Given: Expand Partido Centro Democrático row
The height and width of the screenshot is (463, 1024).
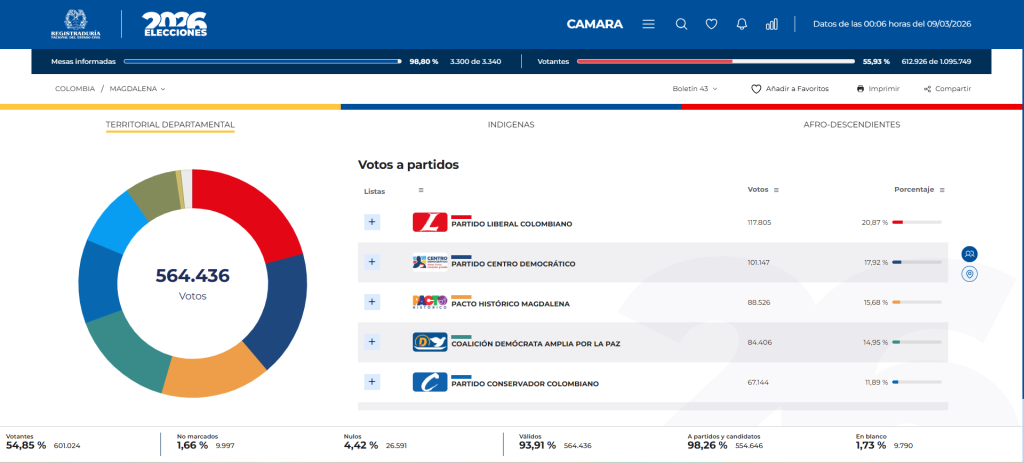Looking at the screenshot, I should pyautogui.click(x=372, y=262).
